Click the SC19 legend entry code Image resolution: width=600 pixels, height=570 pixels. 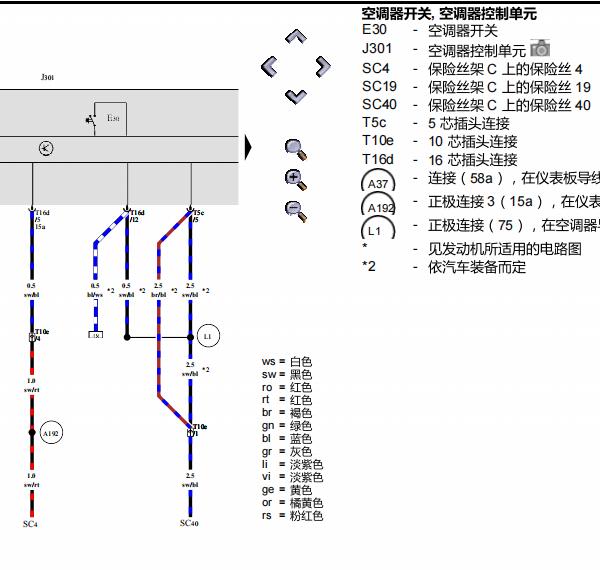(379, 86)
